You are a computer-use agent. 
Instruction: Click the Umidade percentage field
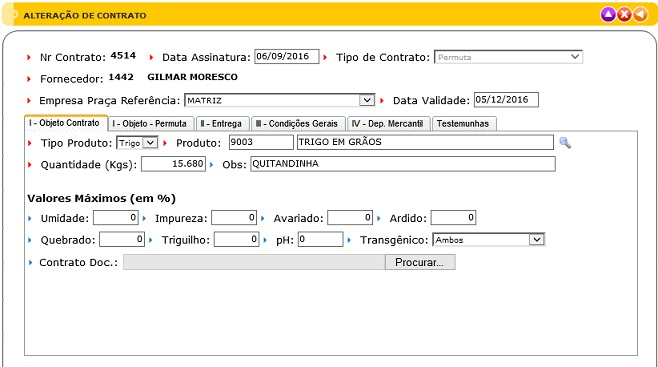pyautogui.click(x=116, y=217)
